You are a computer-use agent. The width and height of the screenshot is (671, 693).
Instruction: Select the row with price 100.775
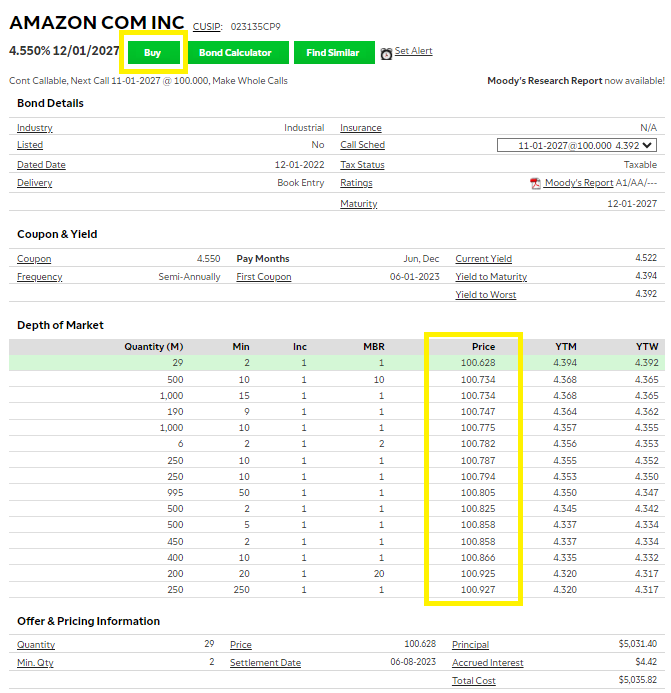[x=337, y=428]
